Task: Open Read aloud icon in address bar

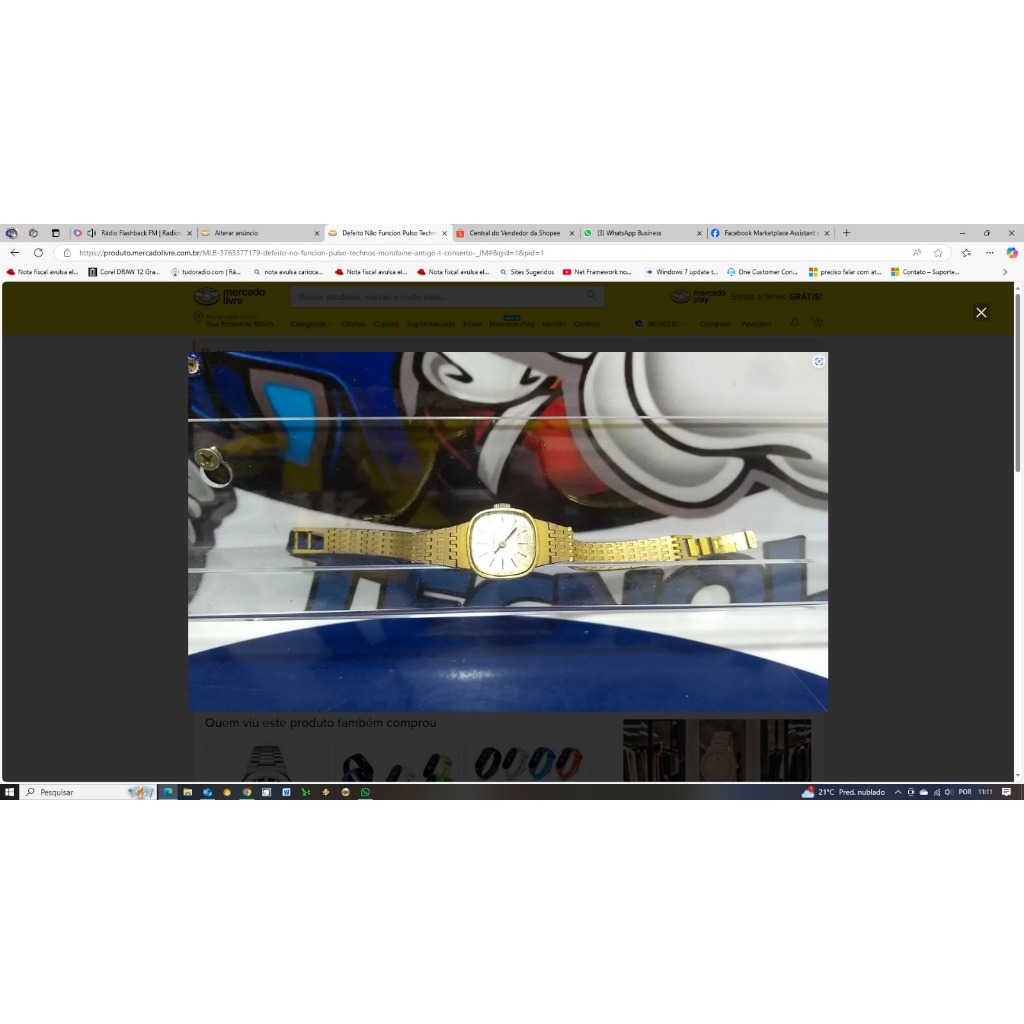Action: coord(917,253)
